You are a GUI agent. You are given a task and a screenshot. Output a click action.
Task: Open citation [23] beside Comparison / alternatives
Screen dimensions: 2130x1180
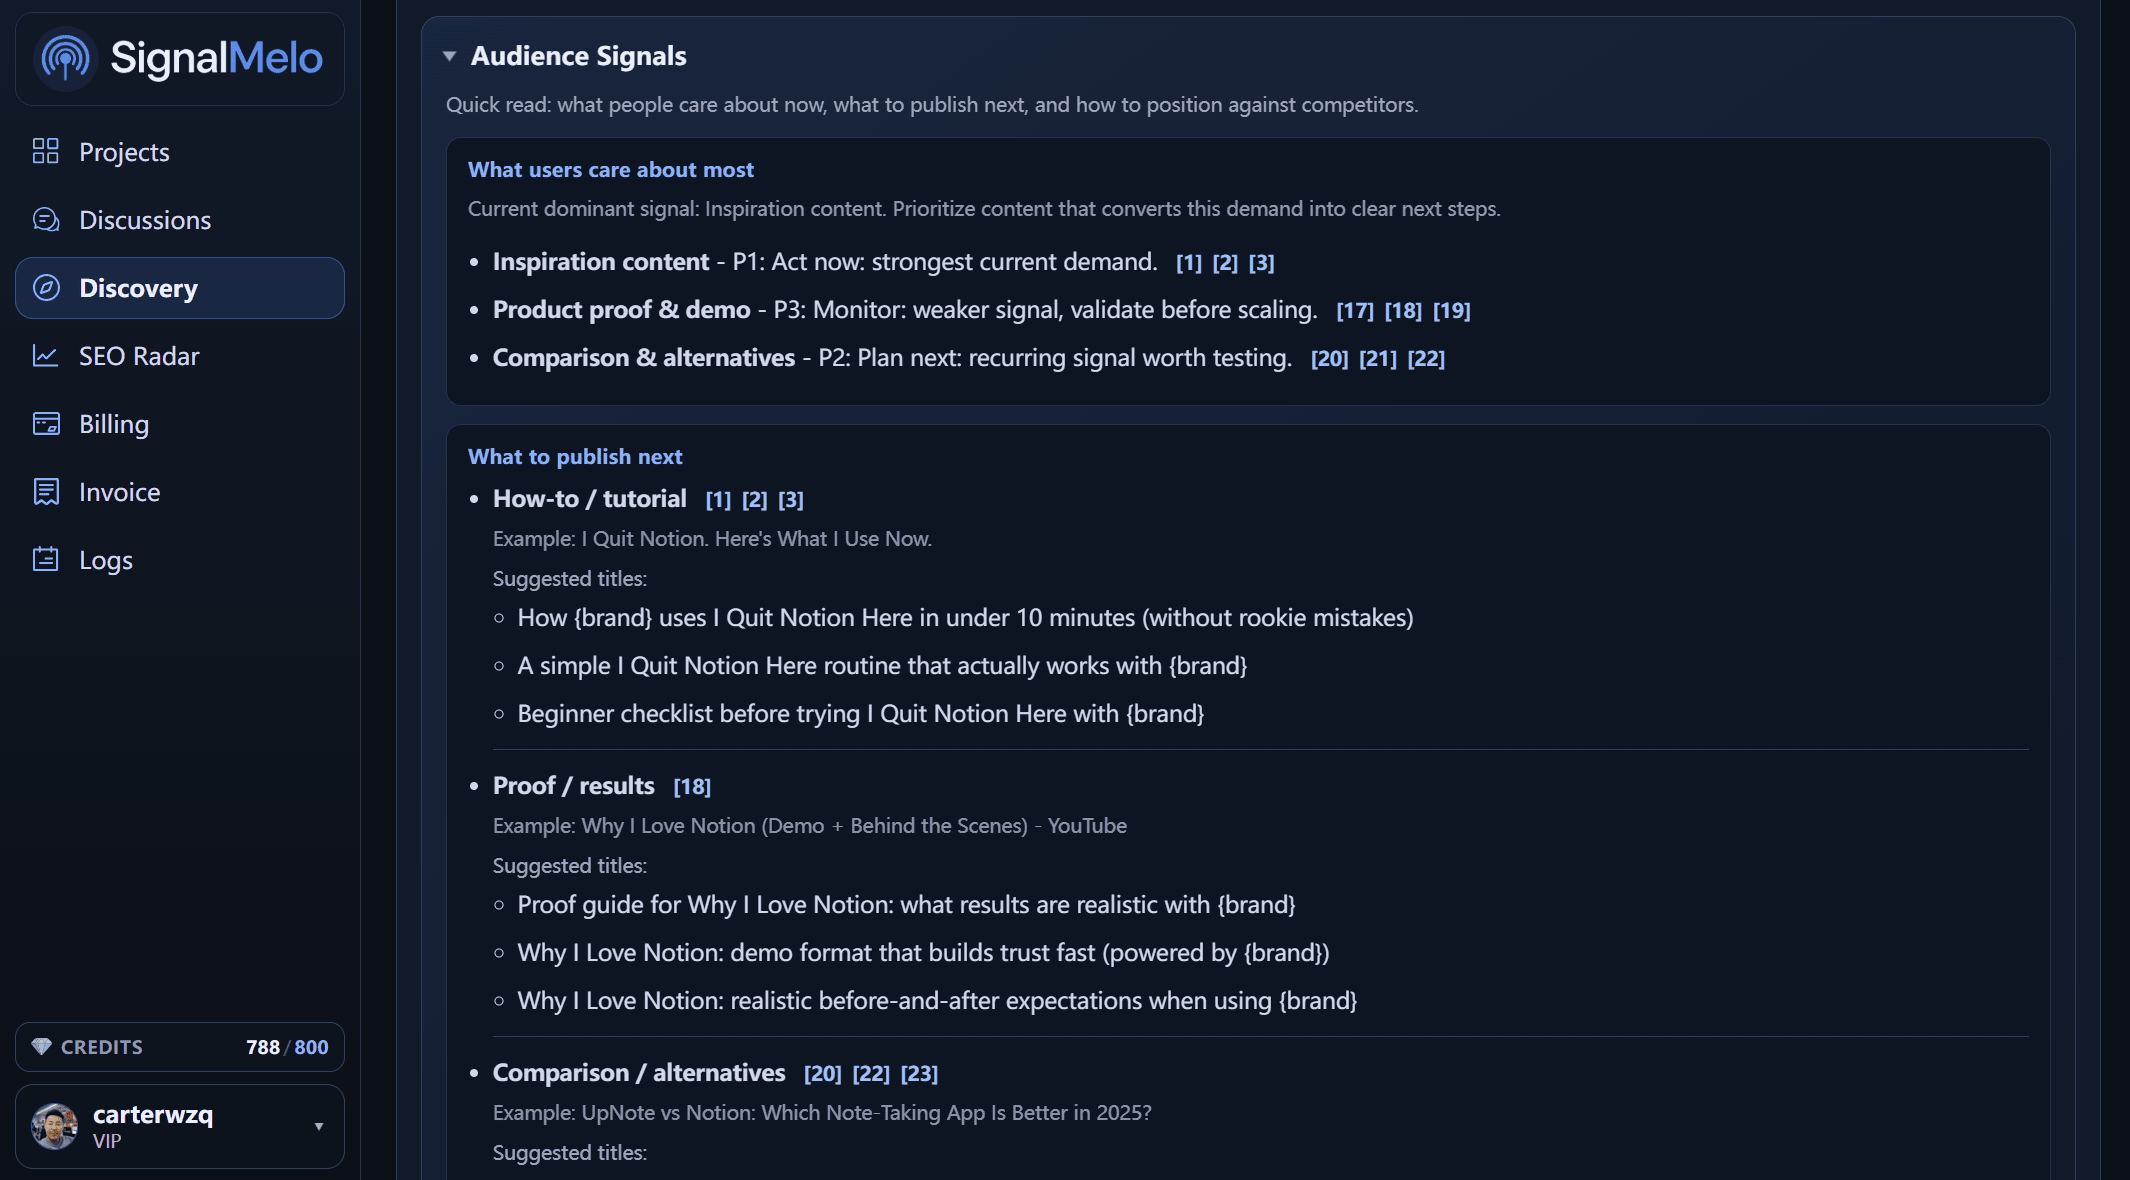(919, 1074)
